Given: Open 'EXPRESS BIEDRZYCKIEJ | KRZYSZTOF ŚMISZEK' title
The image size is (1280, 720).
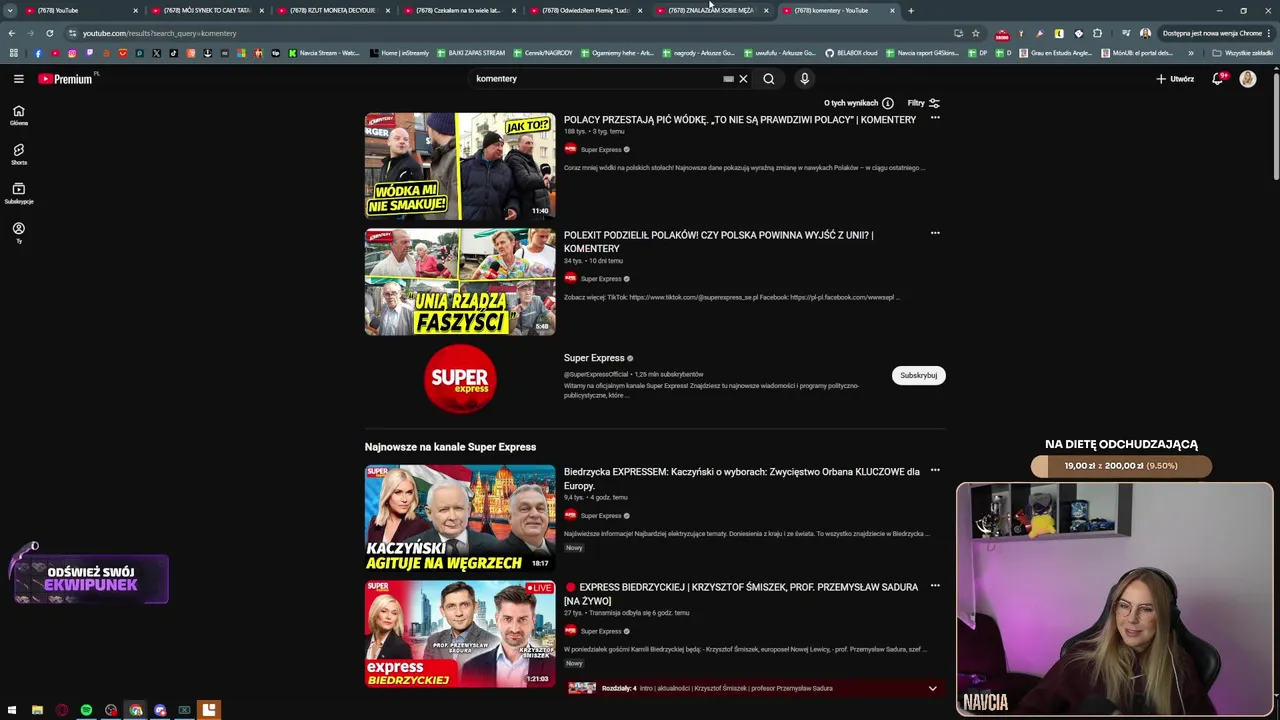Looking at the screenshot, I should pos(740,594).
